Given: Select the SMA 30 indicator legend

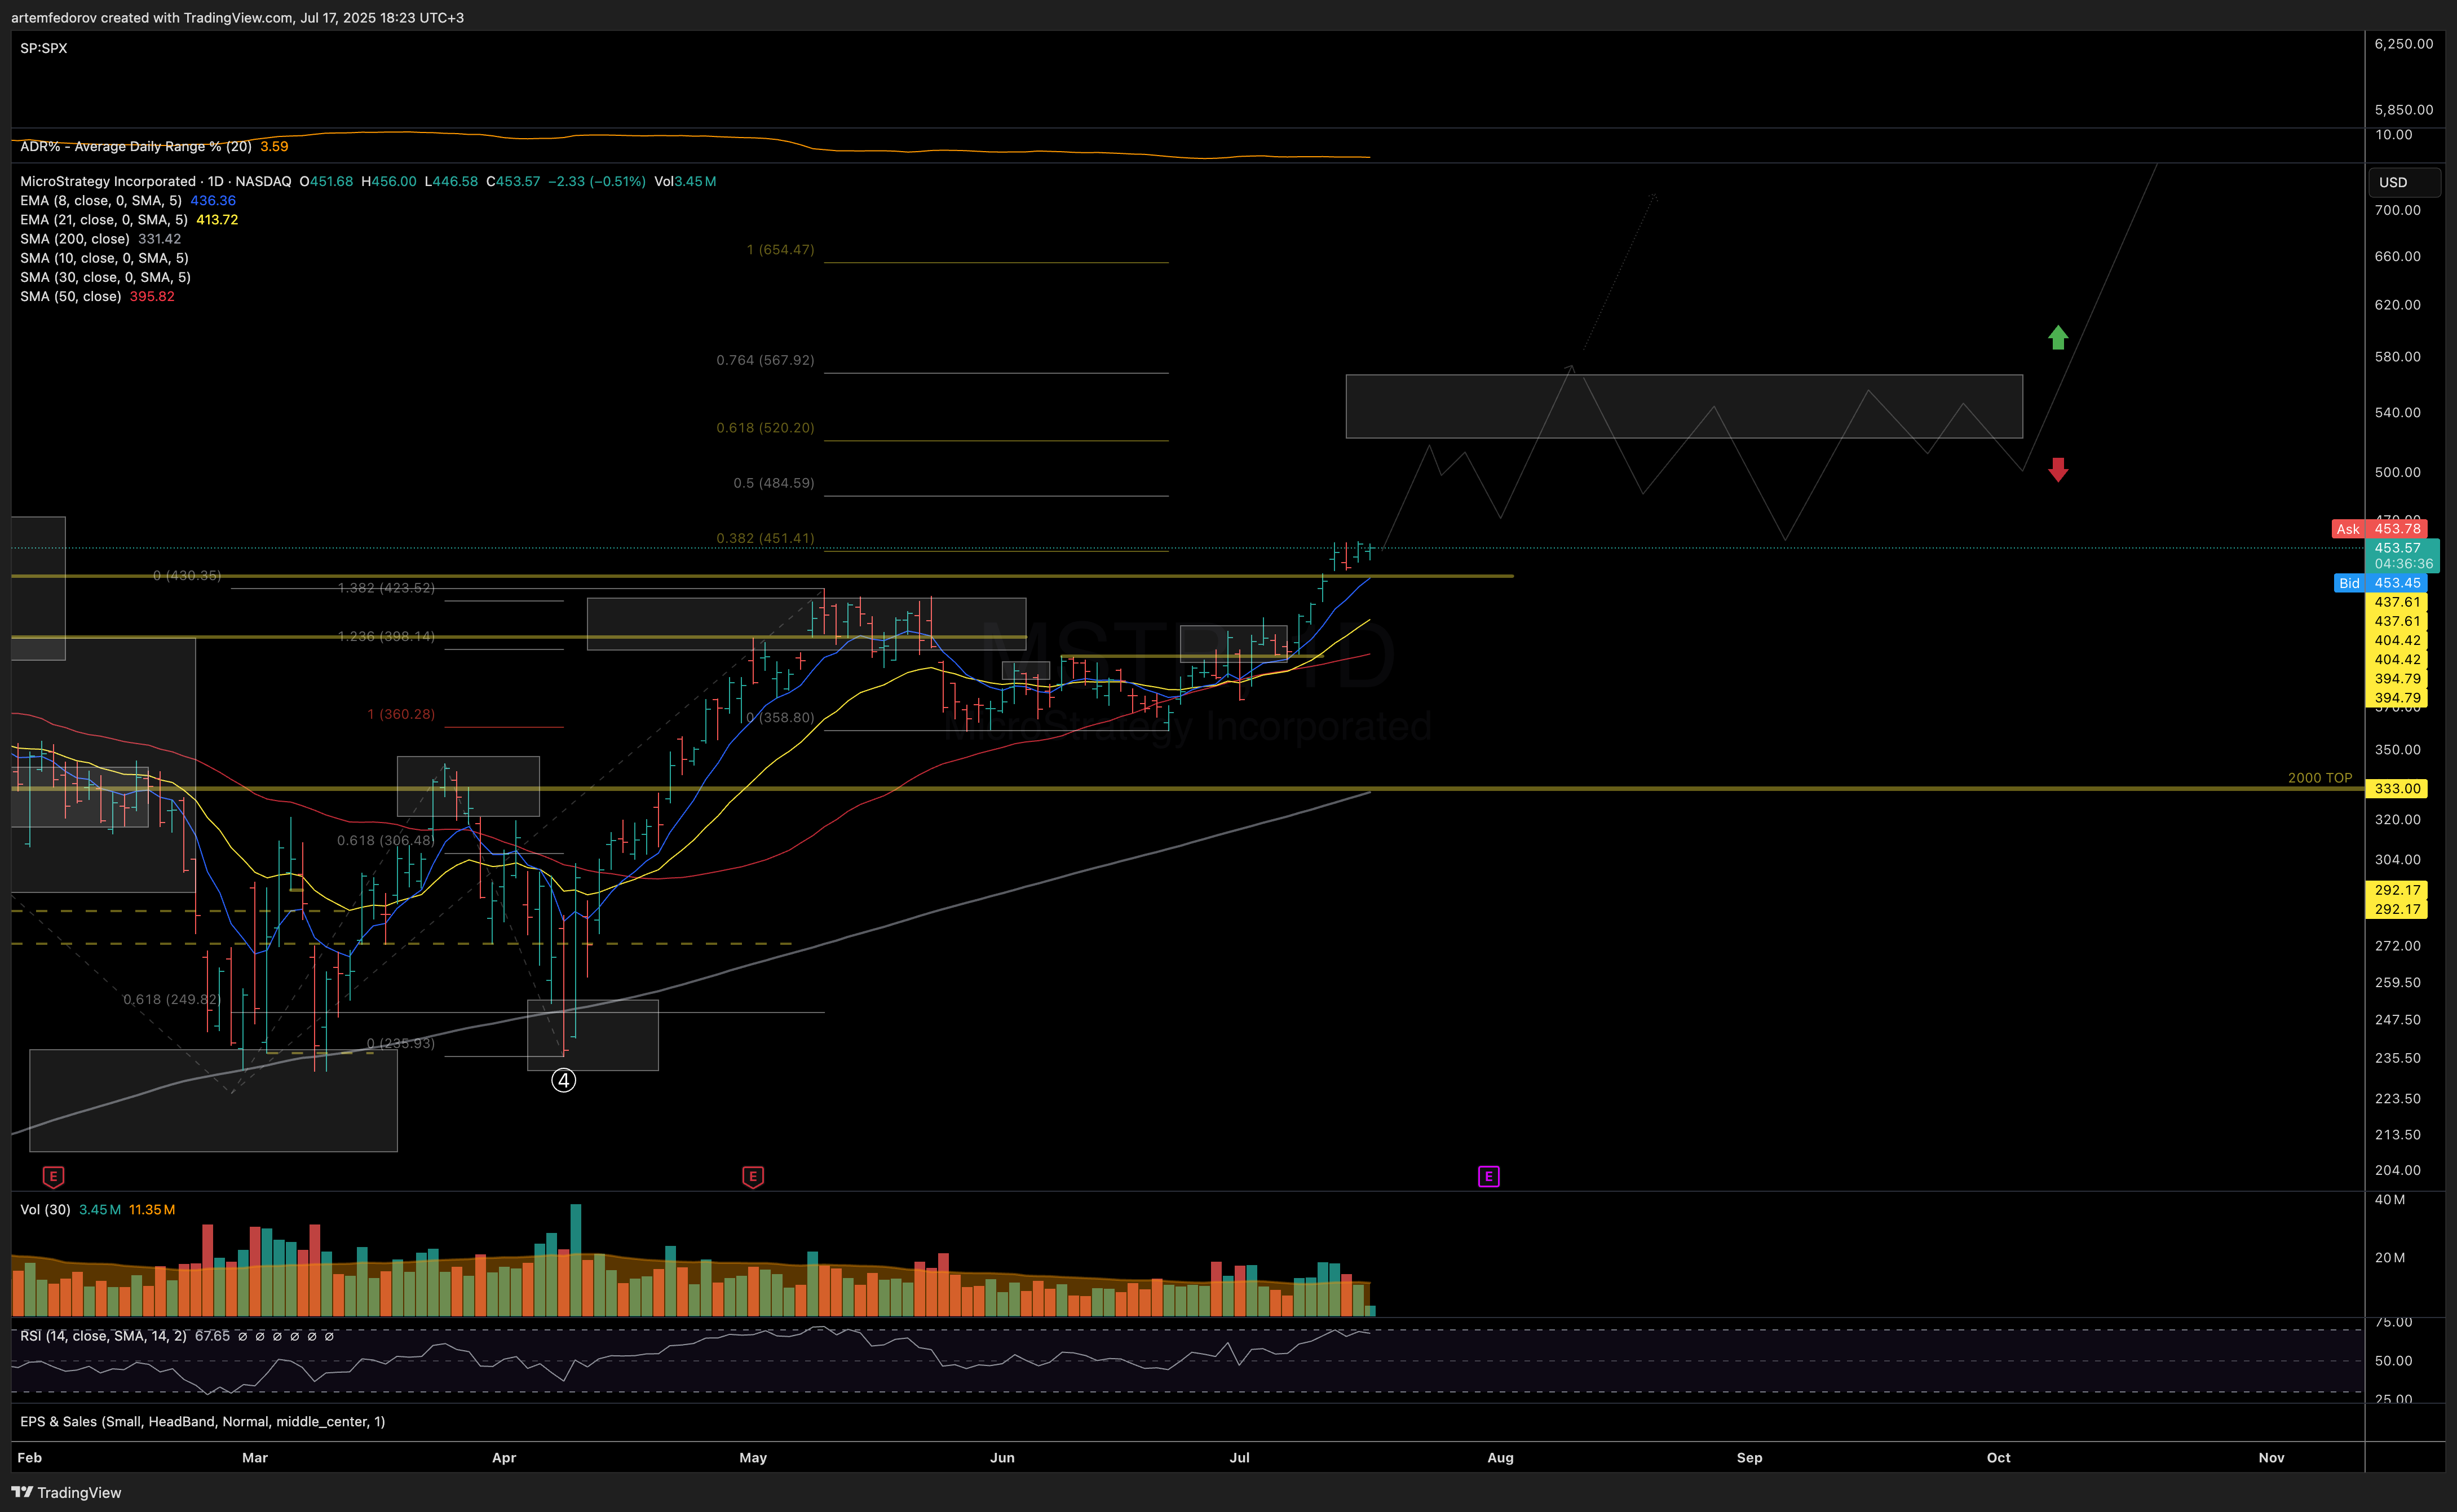Looking at the screenshot, I should click(x=105, y=277).
